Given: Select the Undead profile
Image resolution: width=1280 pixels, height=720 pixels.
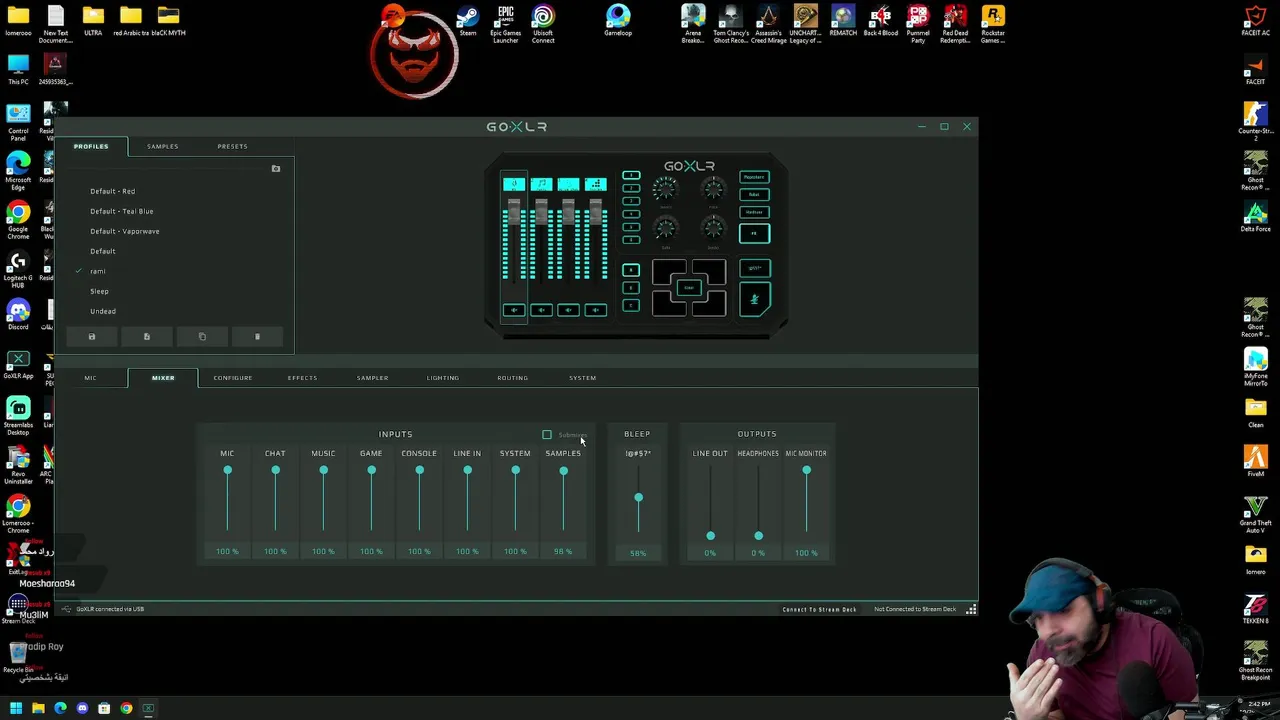Looking at the screenshot, I should point(102,311).
